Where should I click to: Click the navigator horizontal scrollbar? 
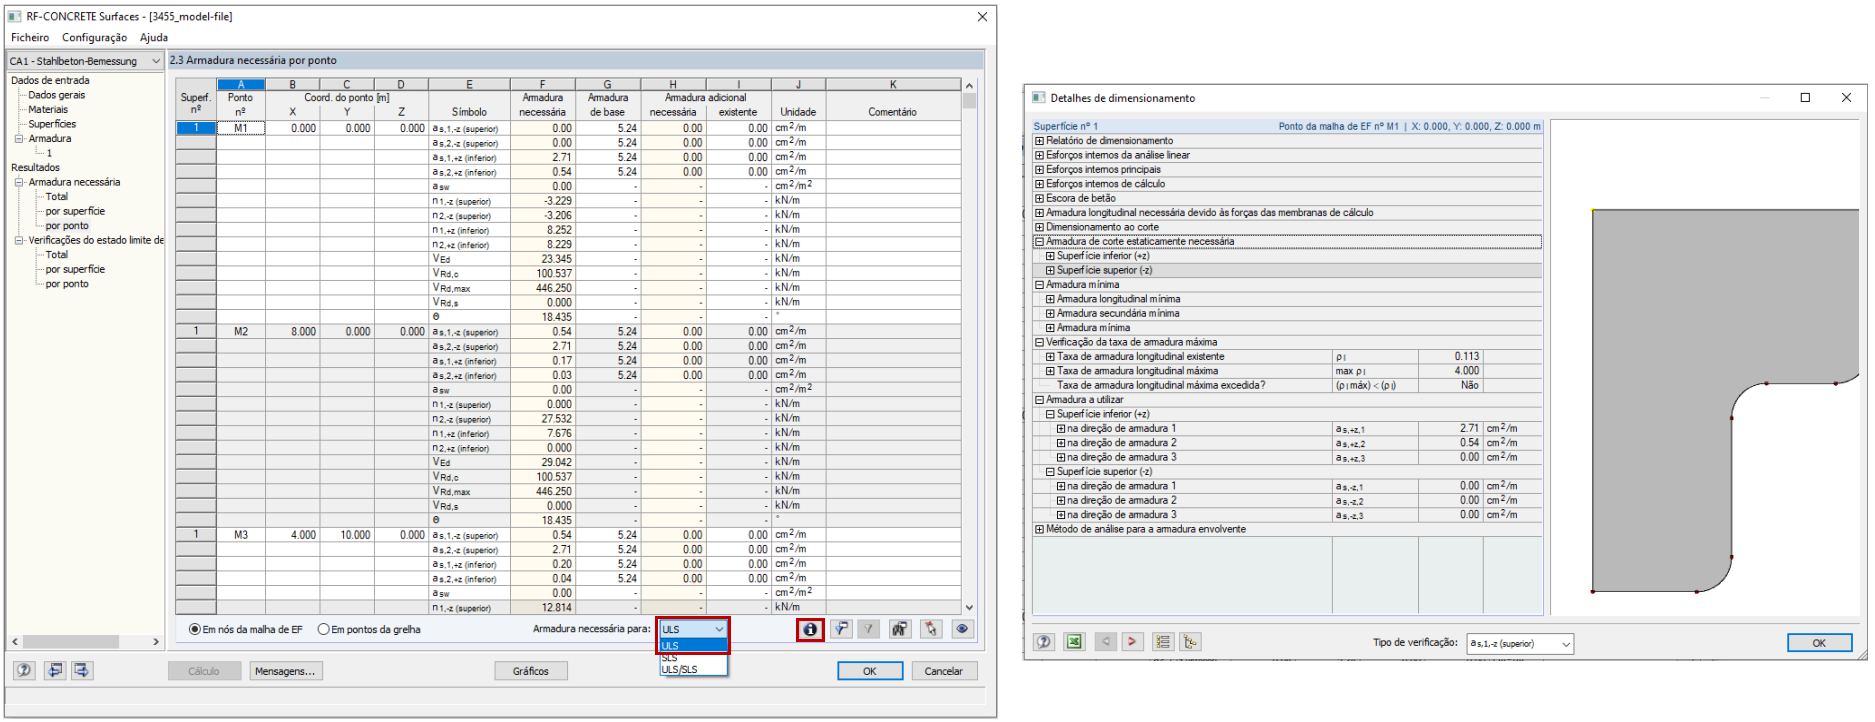pos(85,642)
